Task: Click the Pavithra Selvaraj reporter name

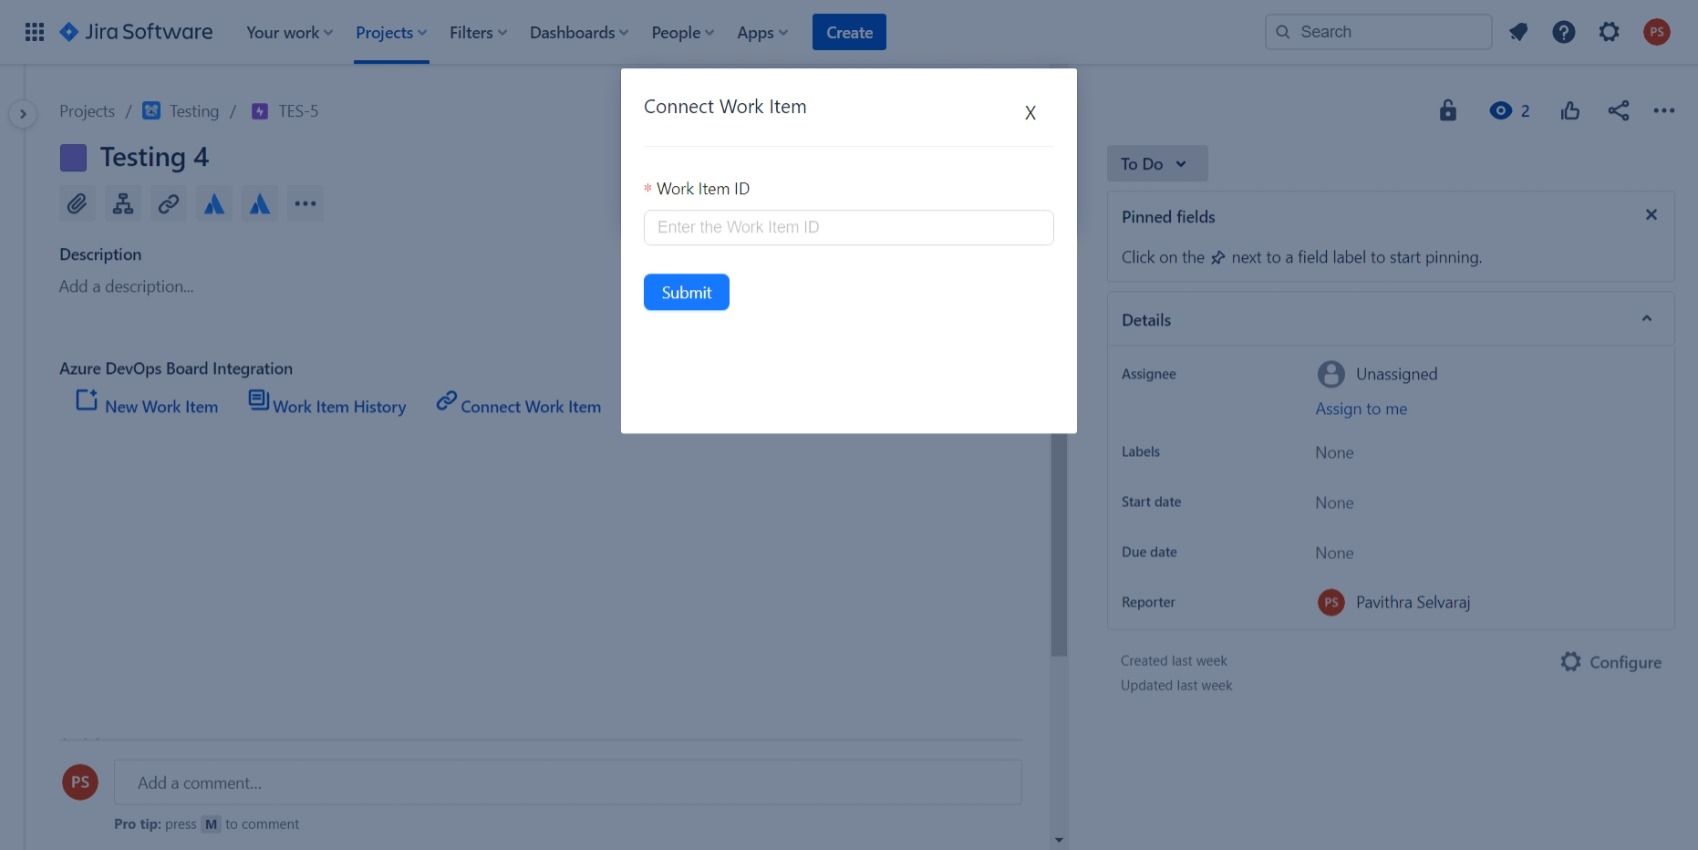Action: coord(1413,602)
